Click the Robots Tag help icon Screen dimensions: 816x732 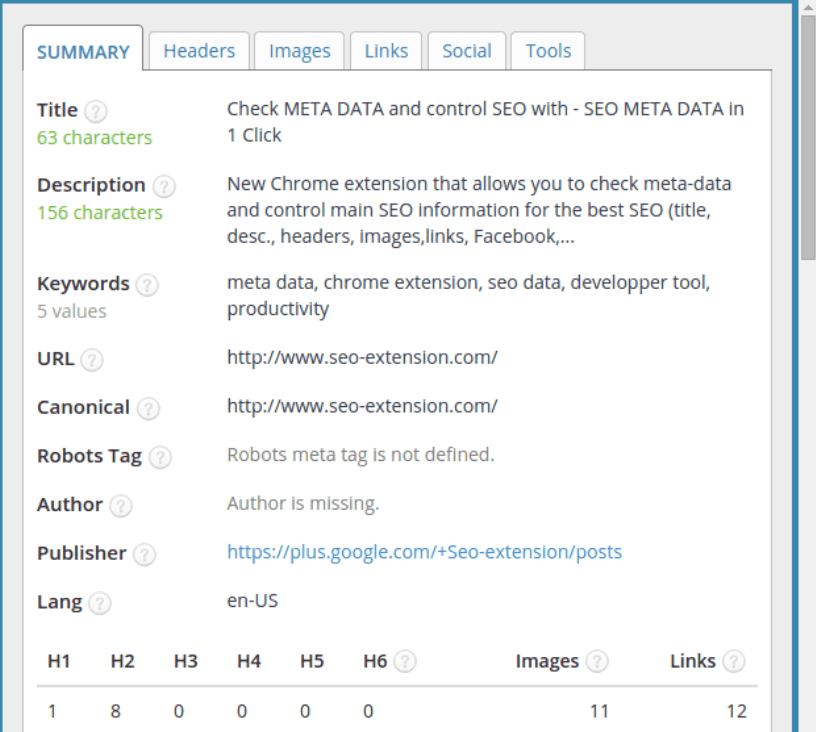pyautogui.click(x=160, y=457)
